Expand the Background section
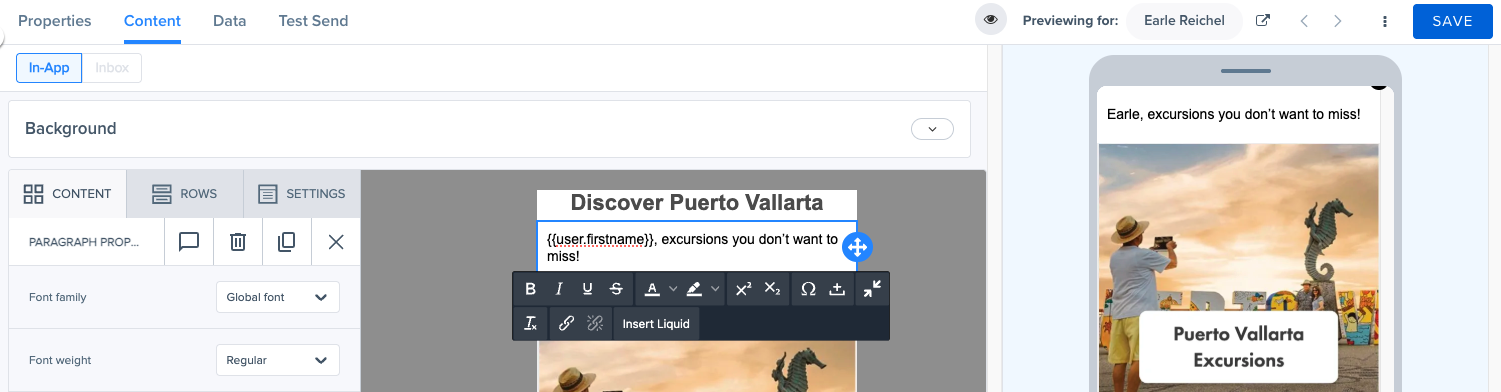The width and height of the screenshot is (1501, 392). coord(932,129)
